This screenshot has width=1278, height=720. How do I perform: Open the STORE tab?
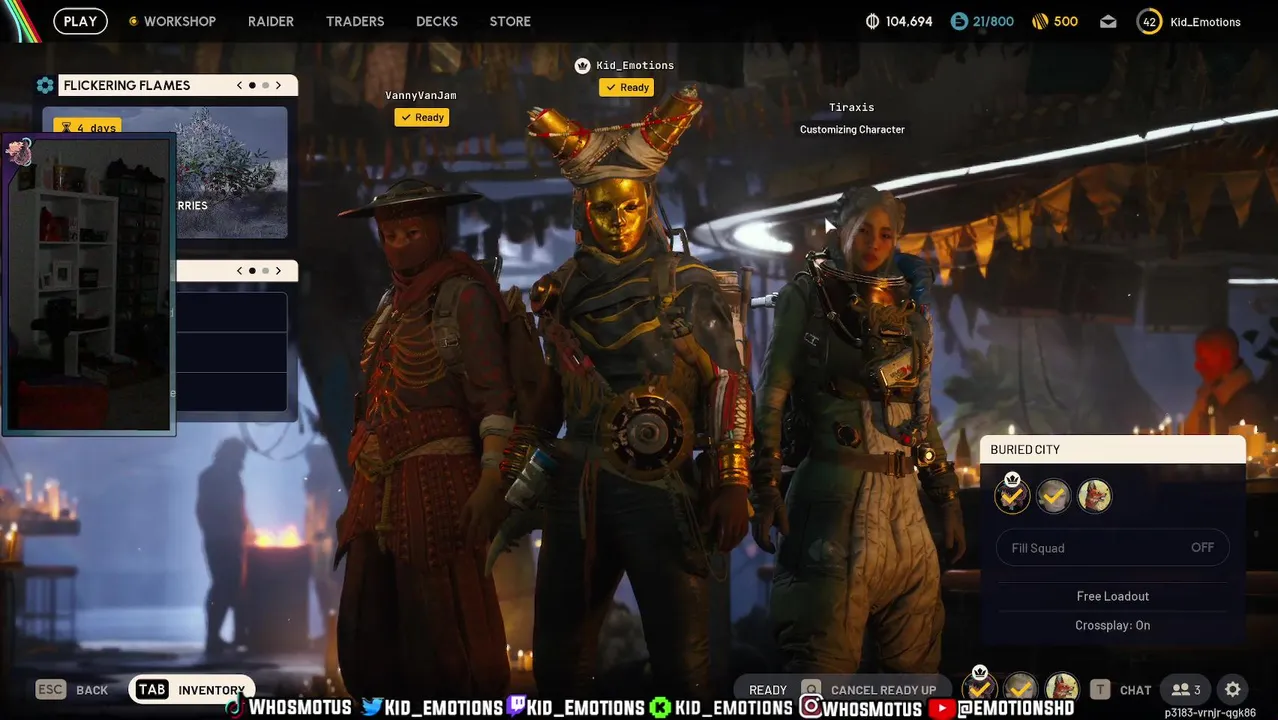[x=510, y=21]
